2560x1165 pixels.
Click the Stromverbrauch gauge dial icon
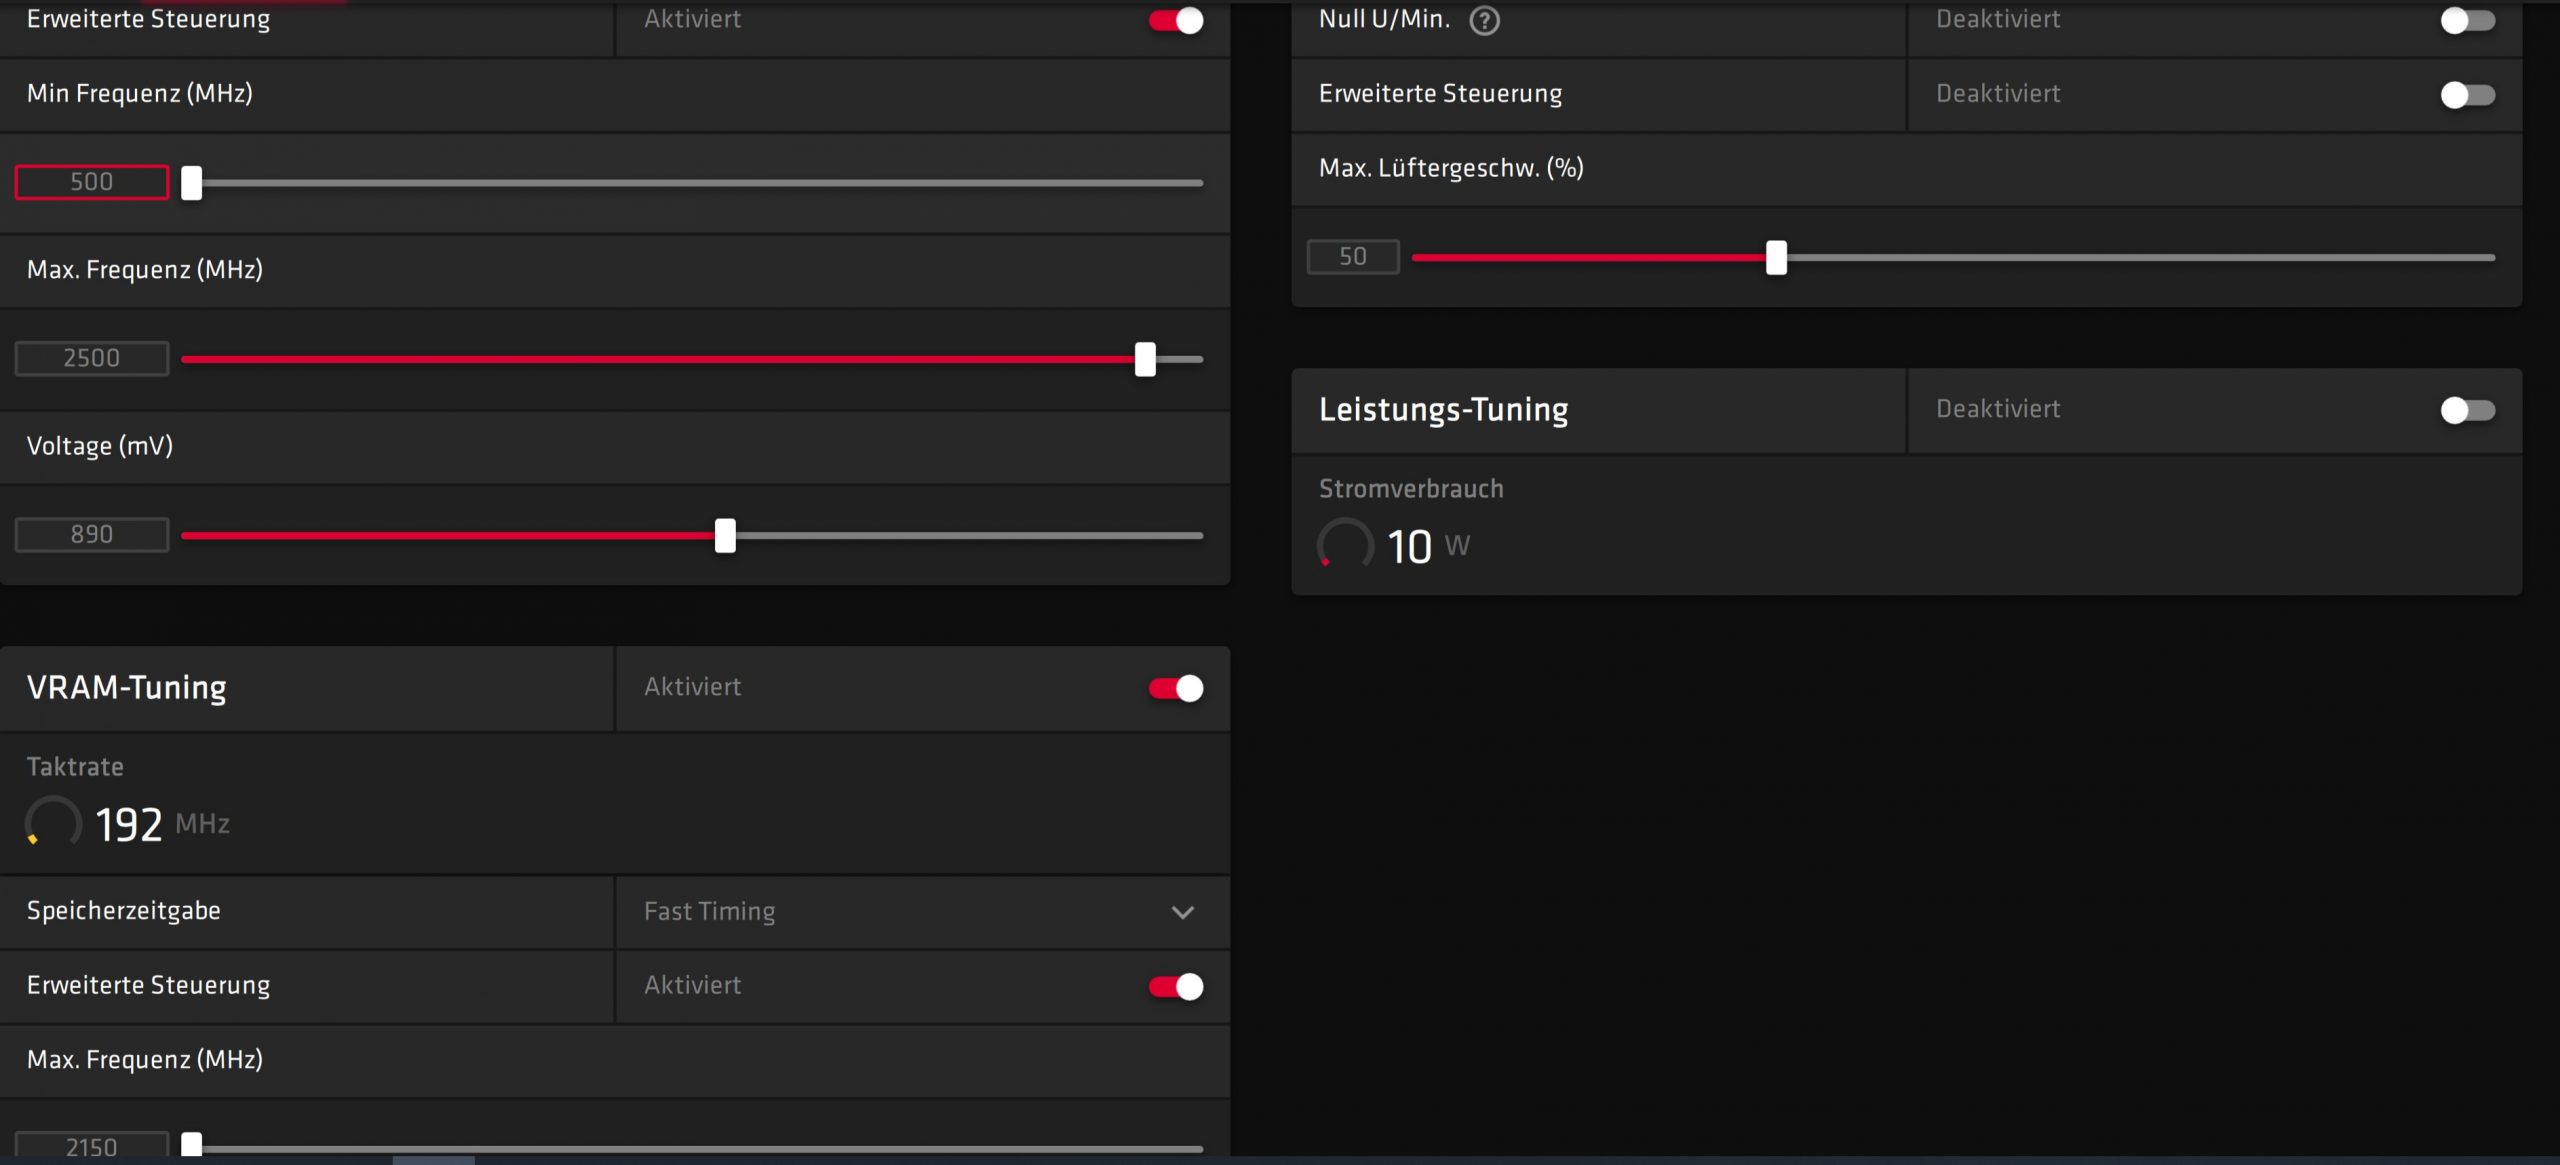point(1345,545)
